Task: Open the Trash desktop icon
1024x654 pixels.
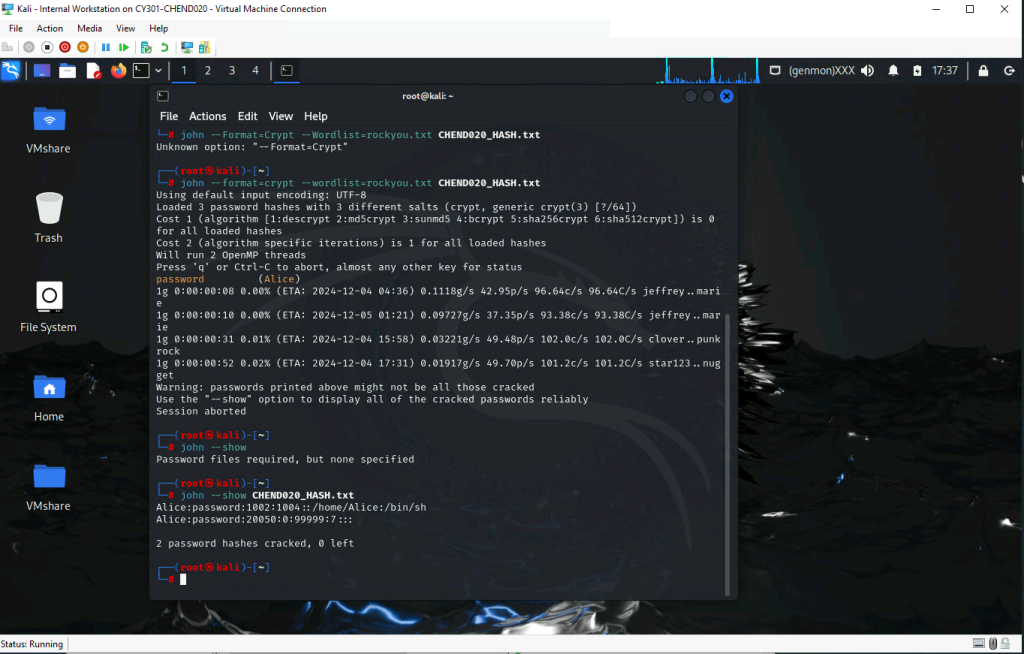Action: point(48,217)
